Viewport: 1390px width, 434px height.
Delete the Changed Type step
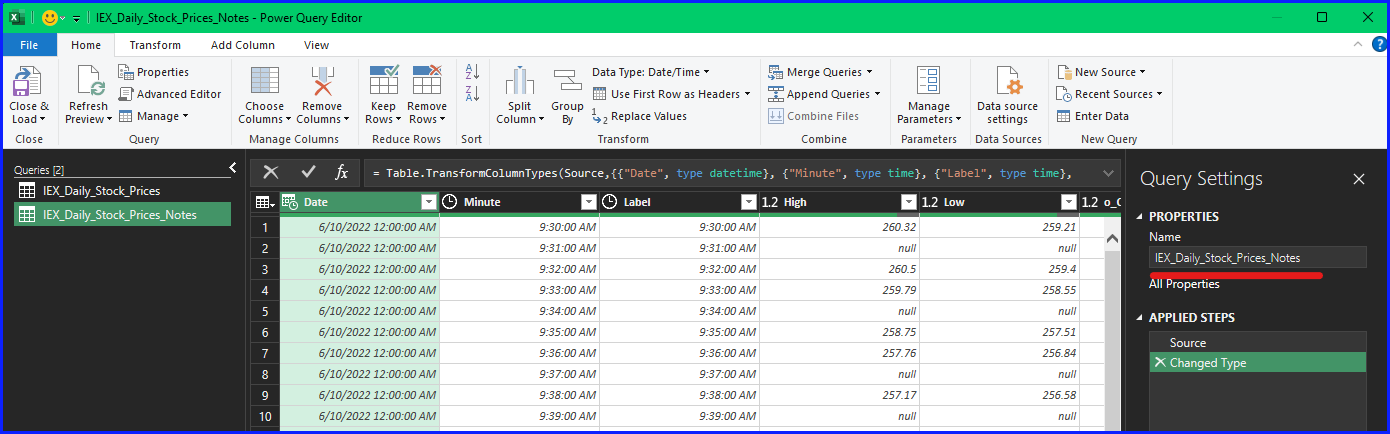[x=1160, y=362]
